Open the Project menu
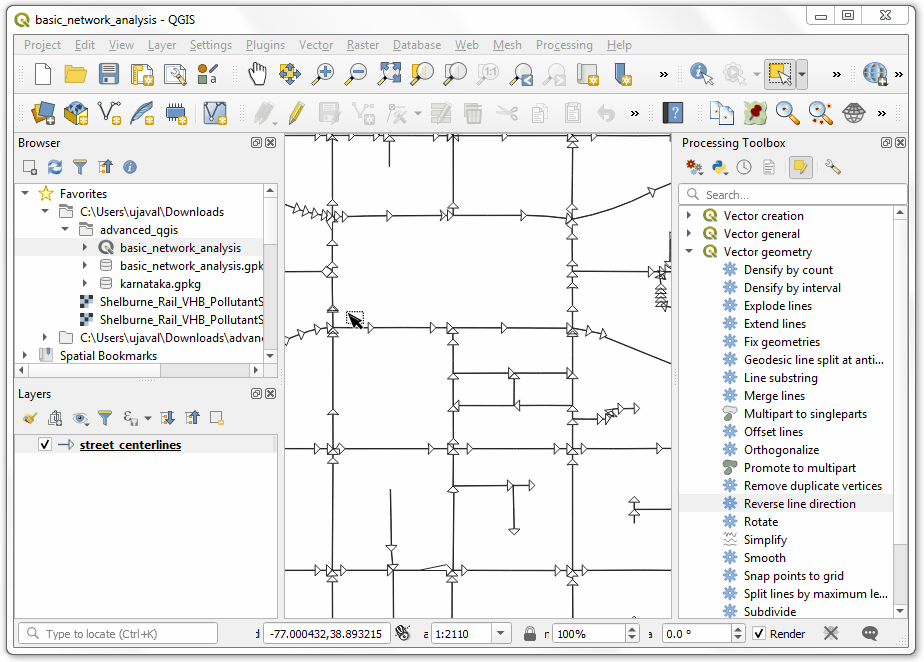924x662 pixels. [x=42, y=45]
